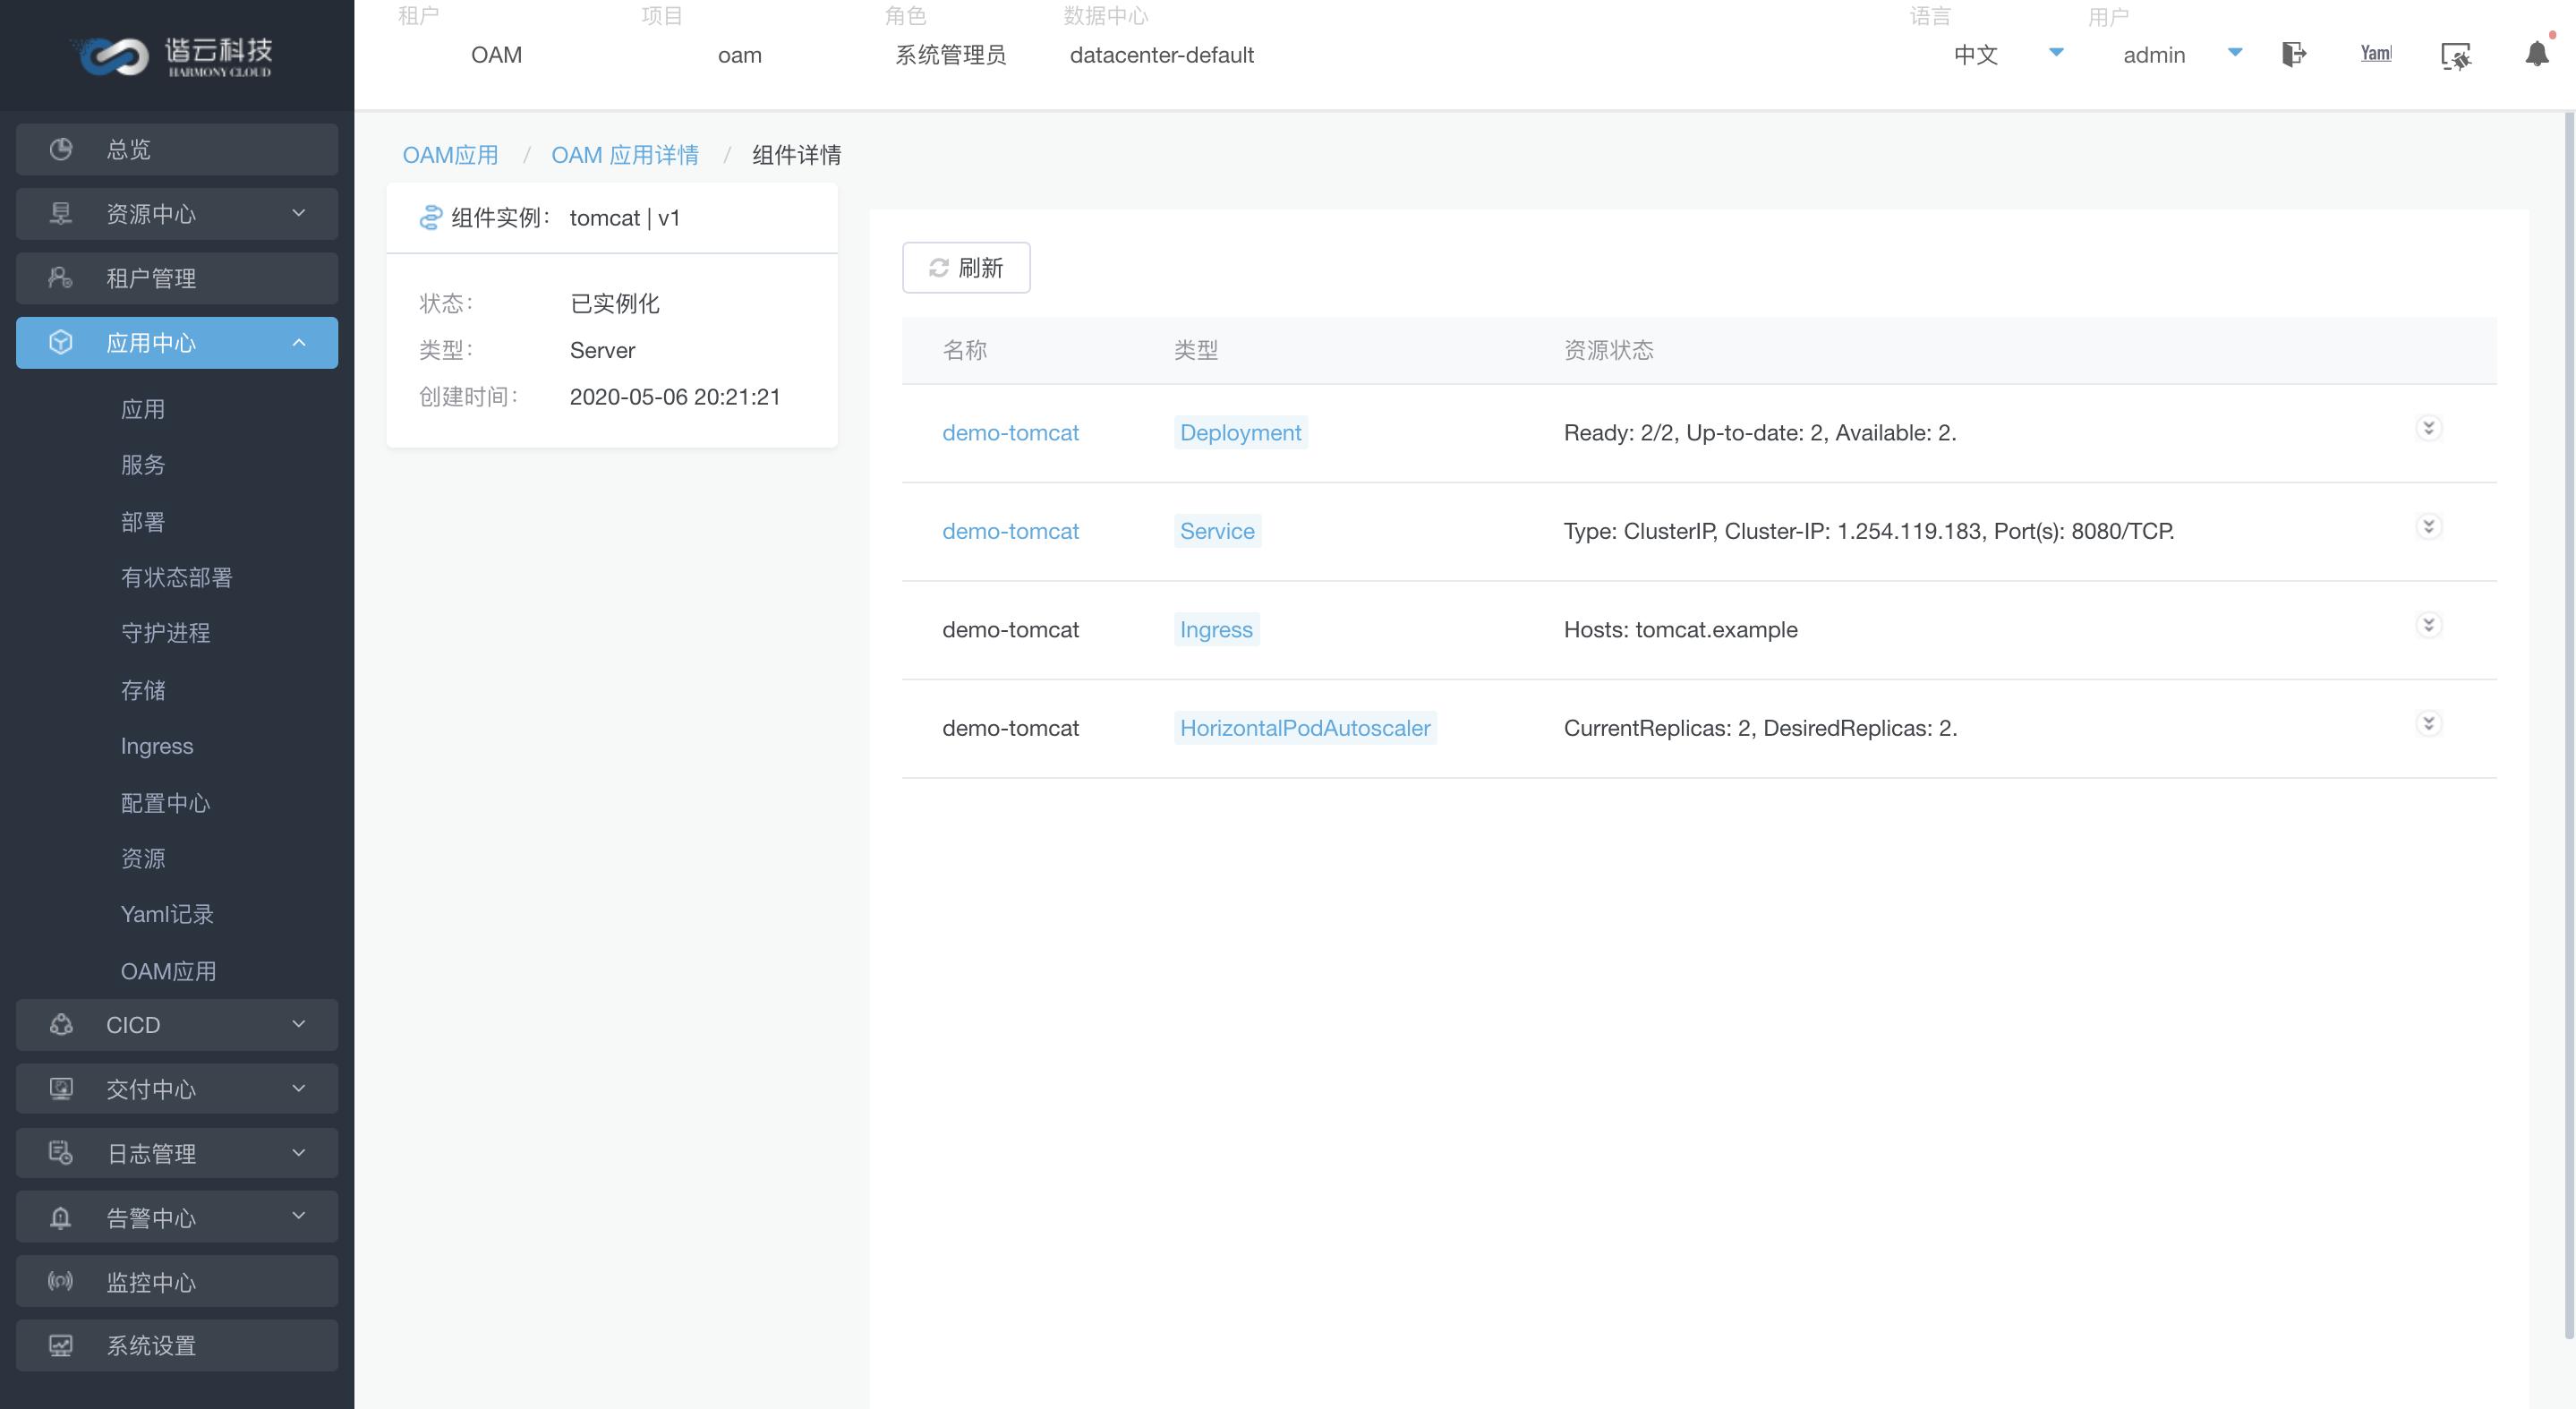This screenshot has height=1409, width=2576.
Task: Click the Service type tag
Action: click(x=1217, y=531)
